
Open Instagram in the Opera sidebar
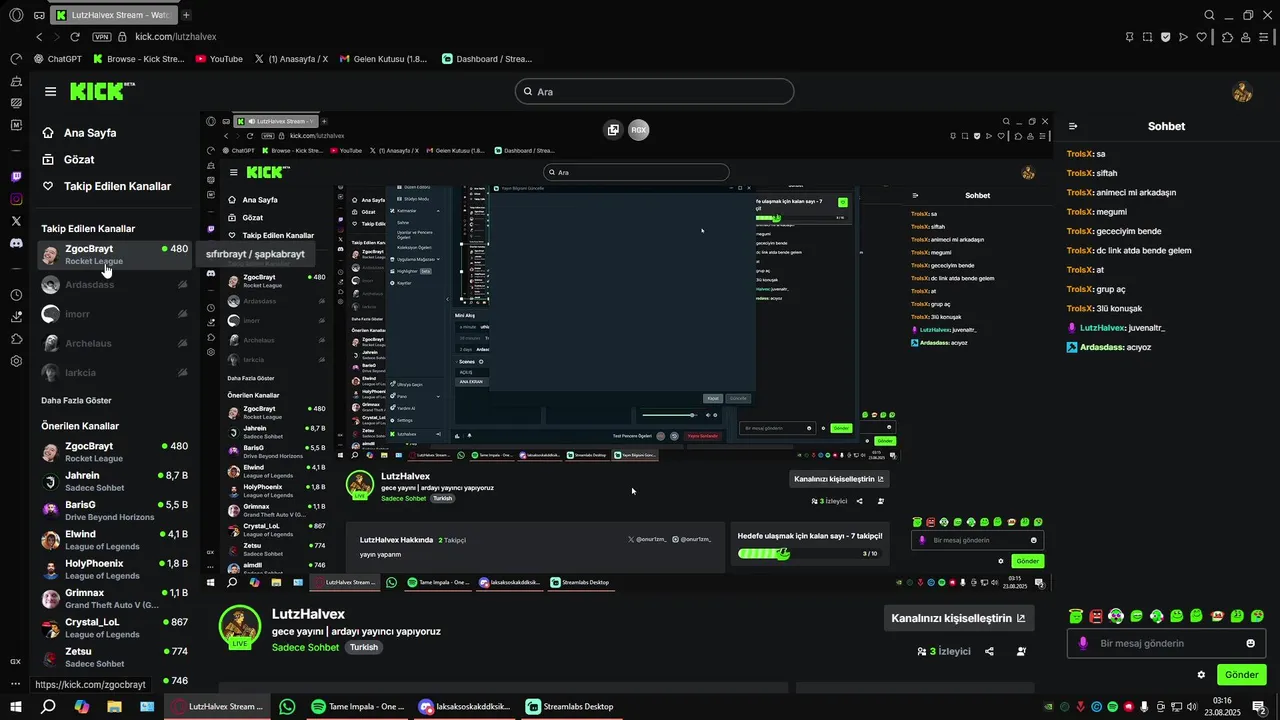16,199
